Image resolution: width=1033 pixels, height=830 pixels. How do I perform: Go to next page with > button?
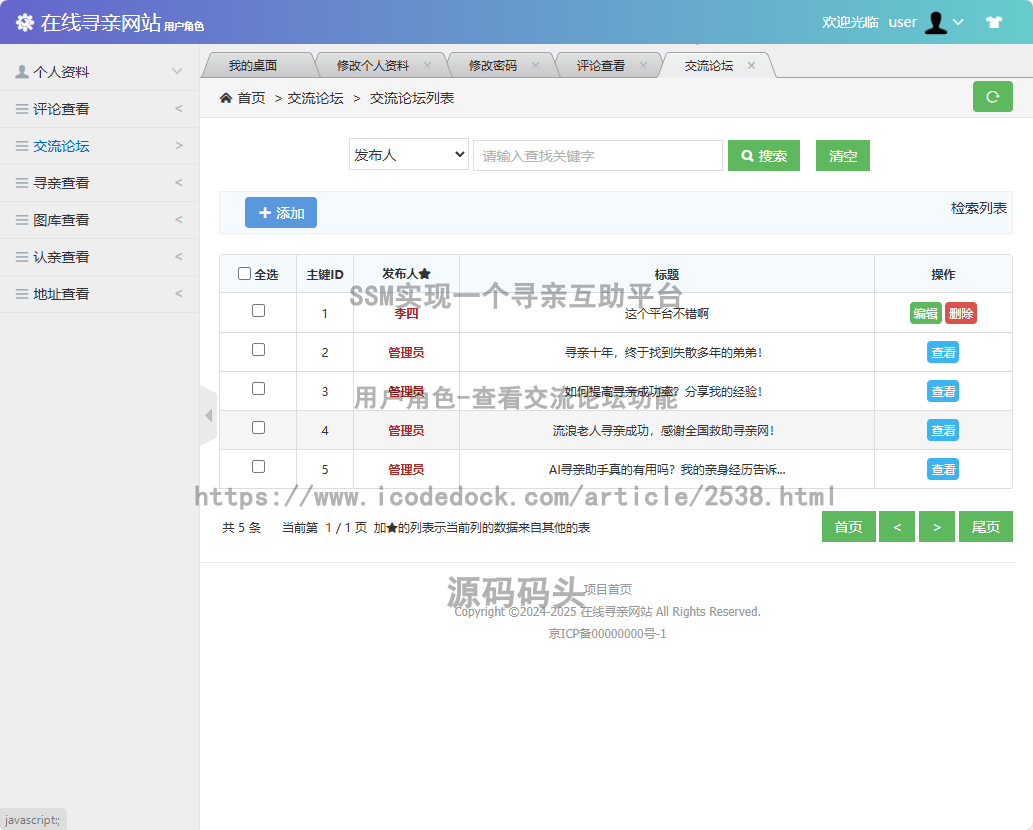coord(937,526)
